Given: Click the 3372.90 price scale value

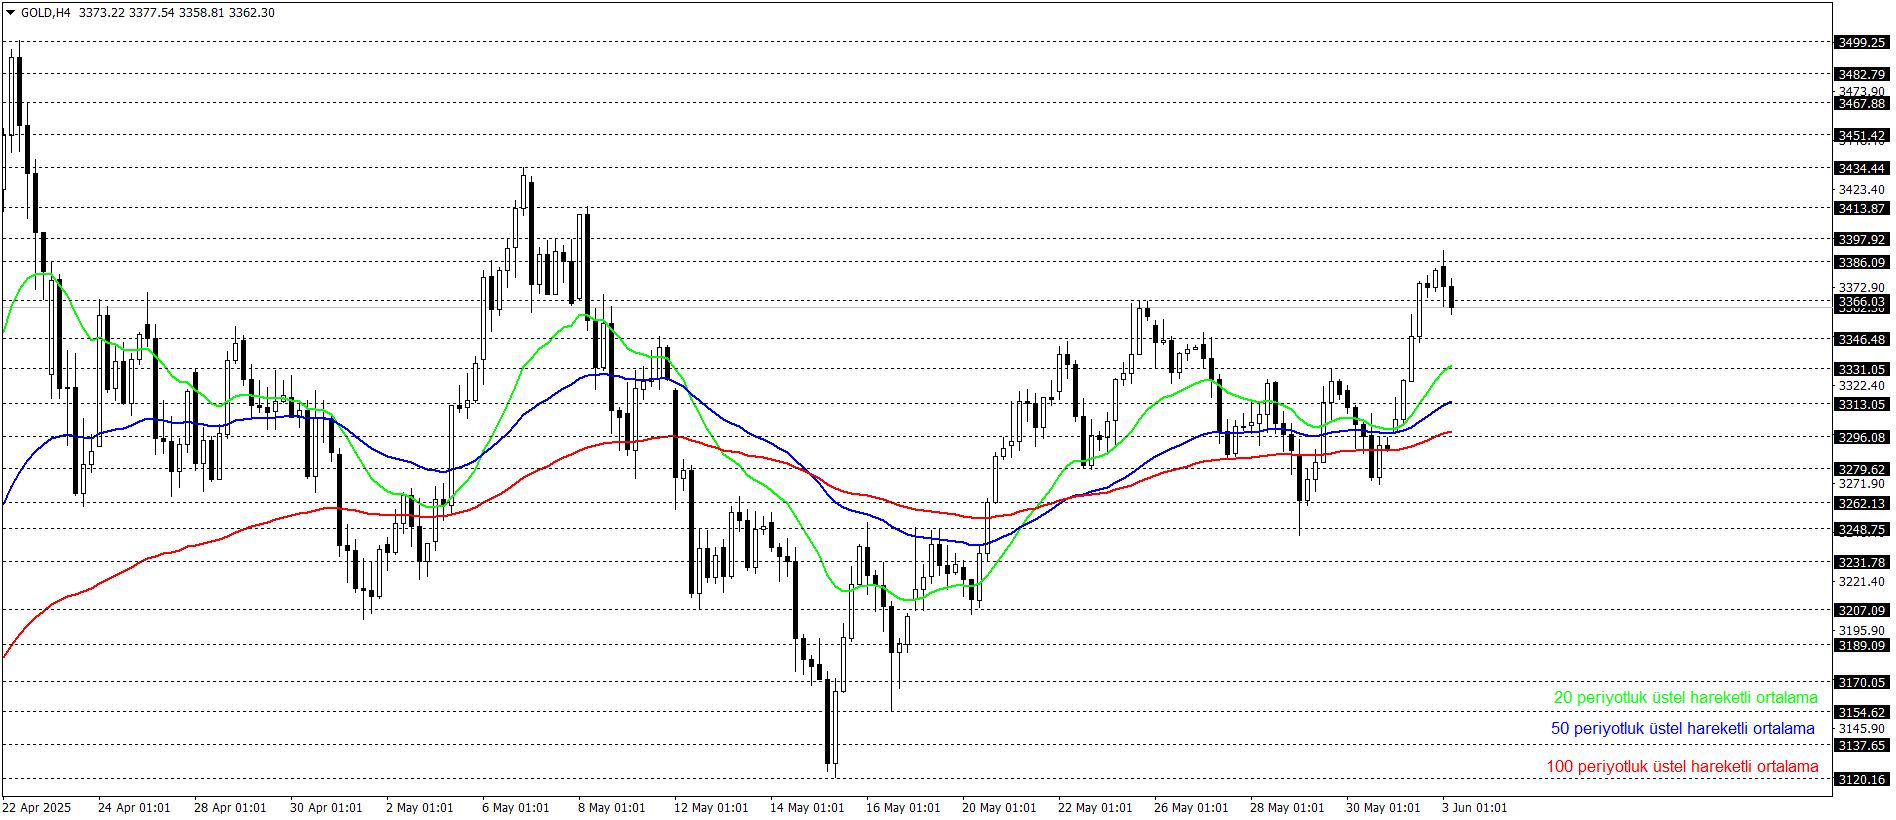Looking at the screenshot, I should point(1861,287).
